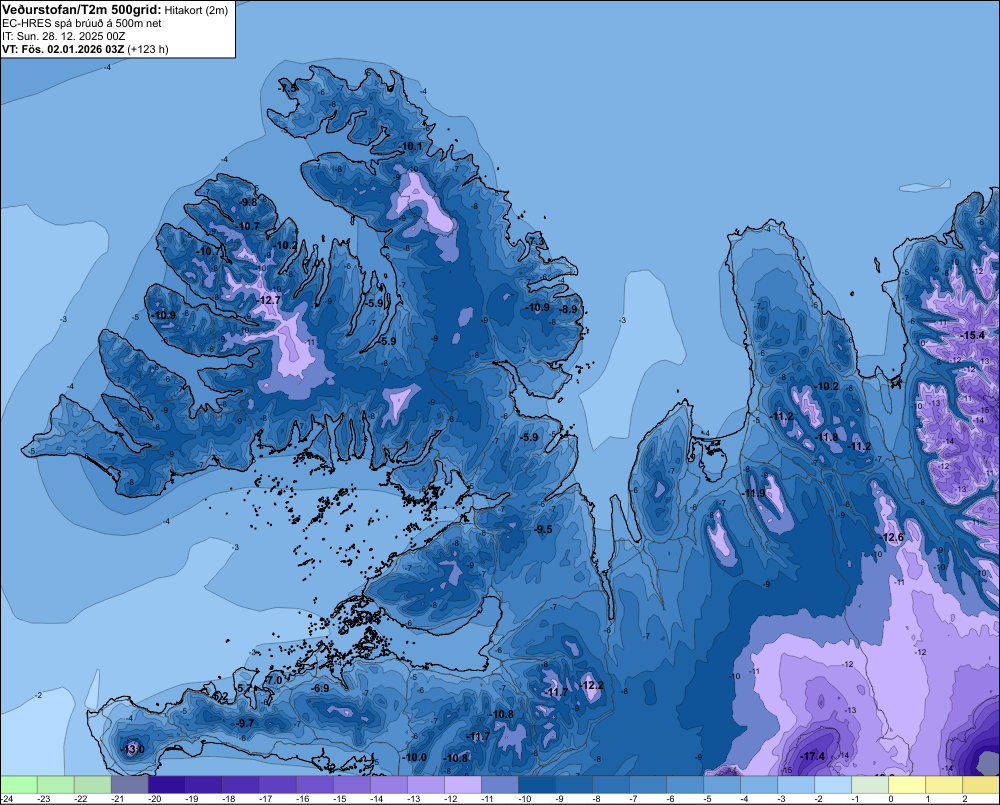Image resolution: width=1000 pixels, height=805 pixels.
Task: Click the -7.3 temperature label on the map
Action: (537, 242)
